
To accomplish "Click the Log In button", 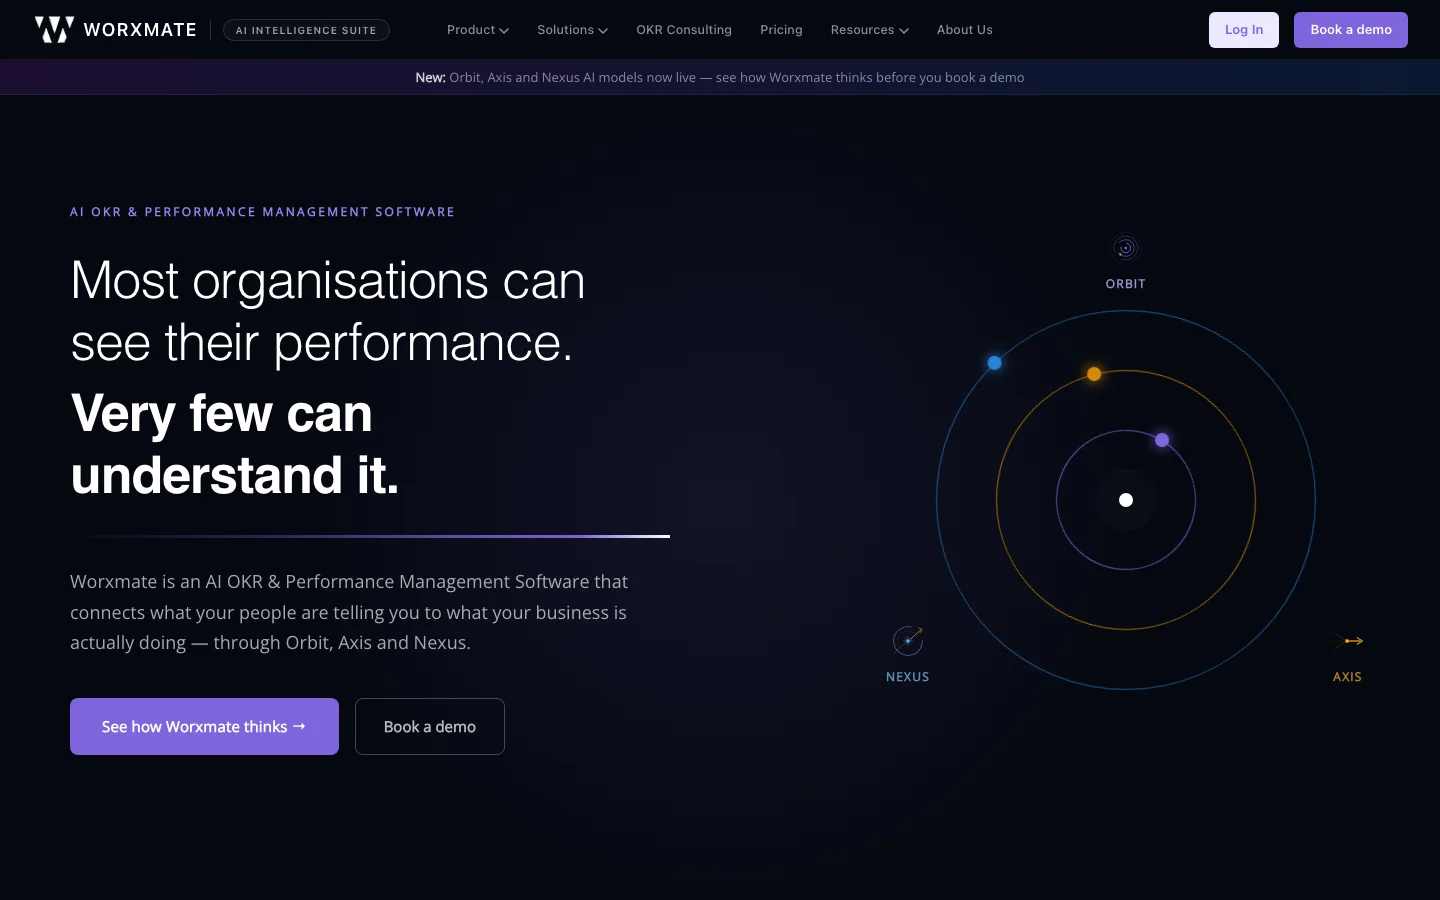I will tap(1244, 30).
